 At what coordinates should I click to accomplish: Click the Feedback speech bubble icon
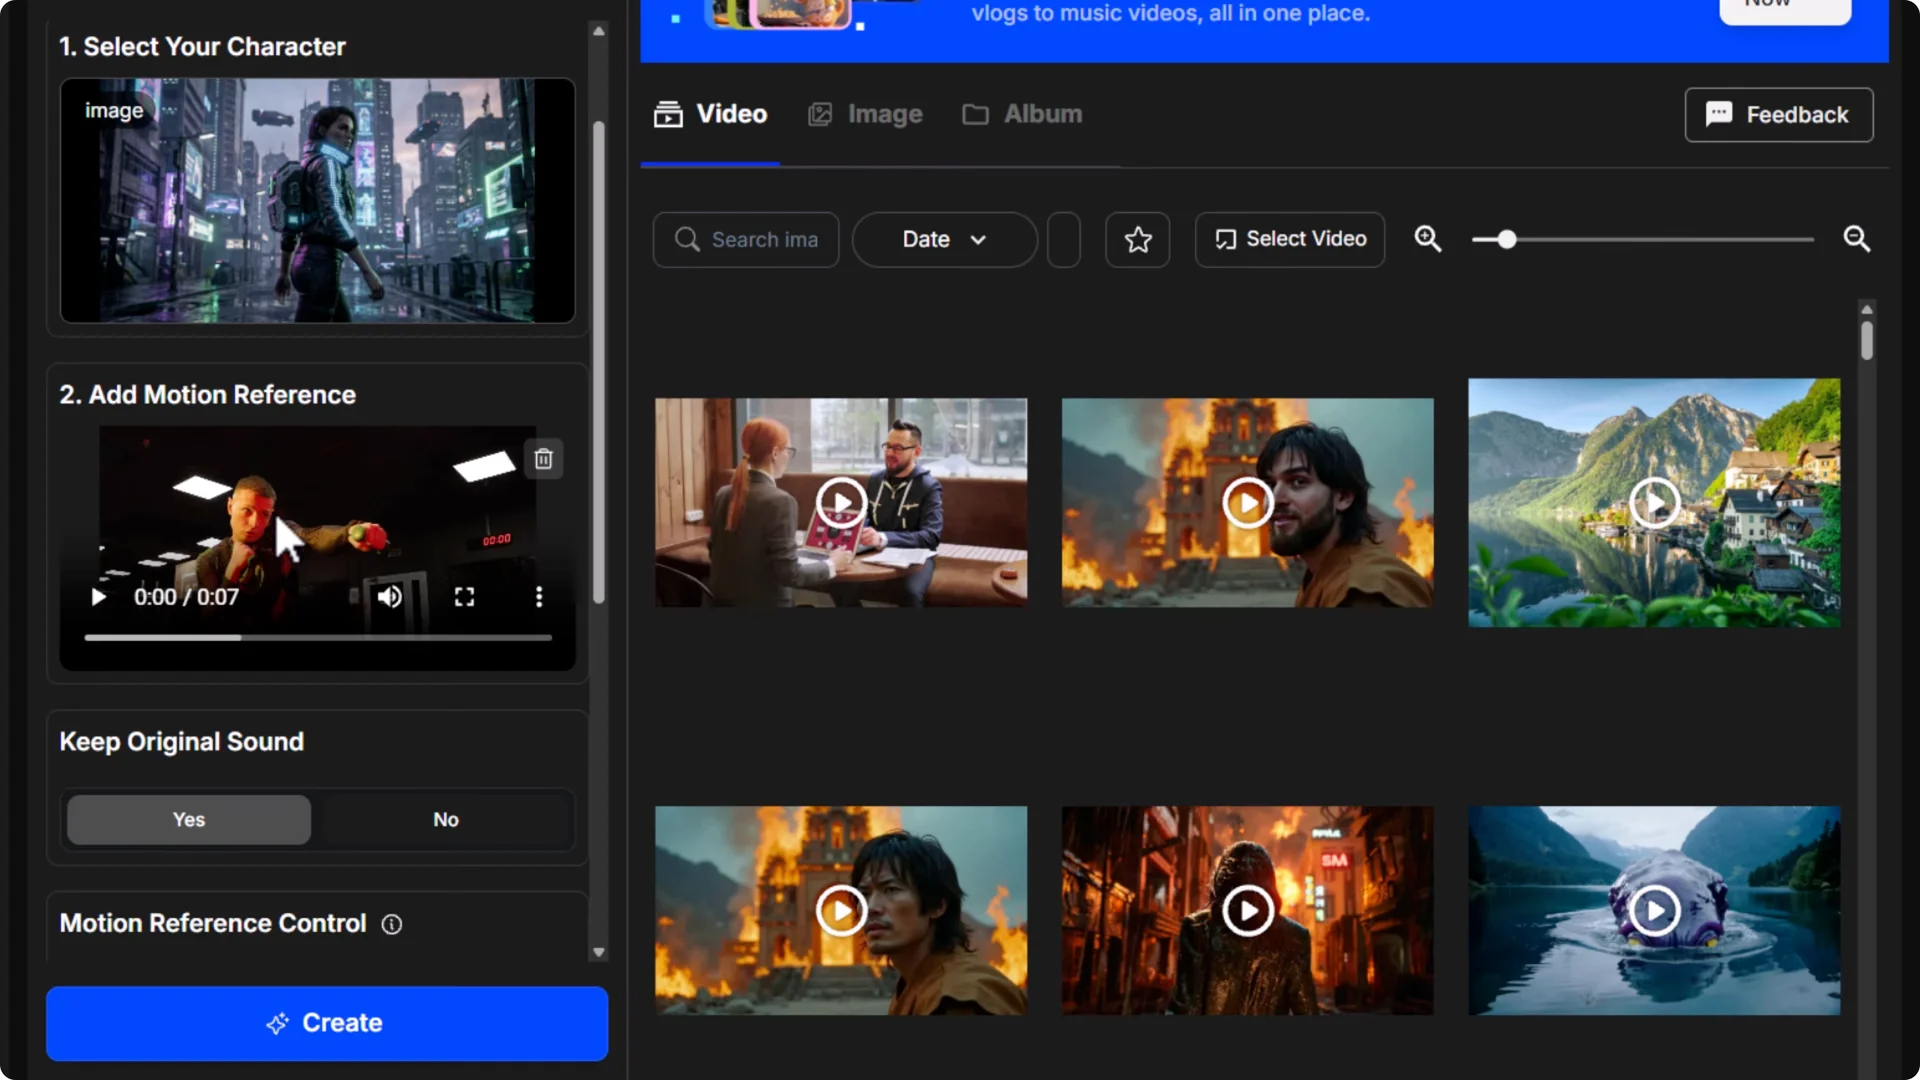(1720, 114)
